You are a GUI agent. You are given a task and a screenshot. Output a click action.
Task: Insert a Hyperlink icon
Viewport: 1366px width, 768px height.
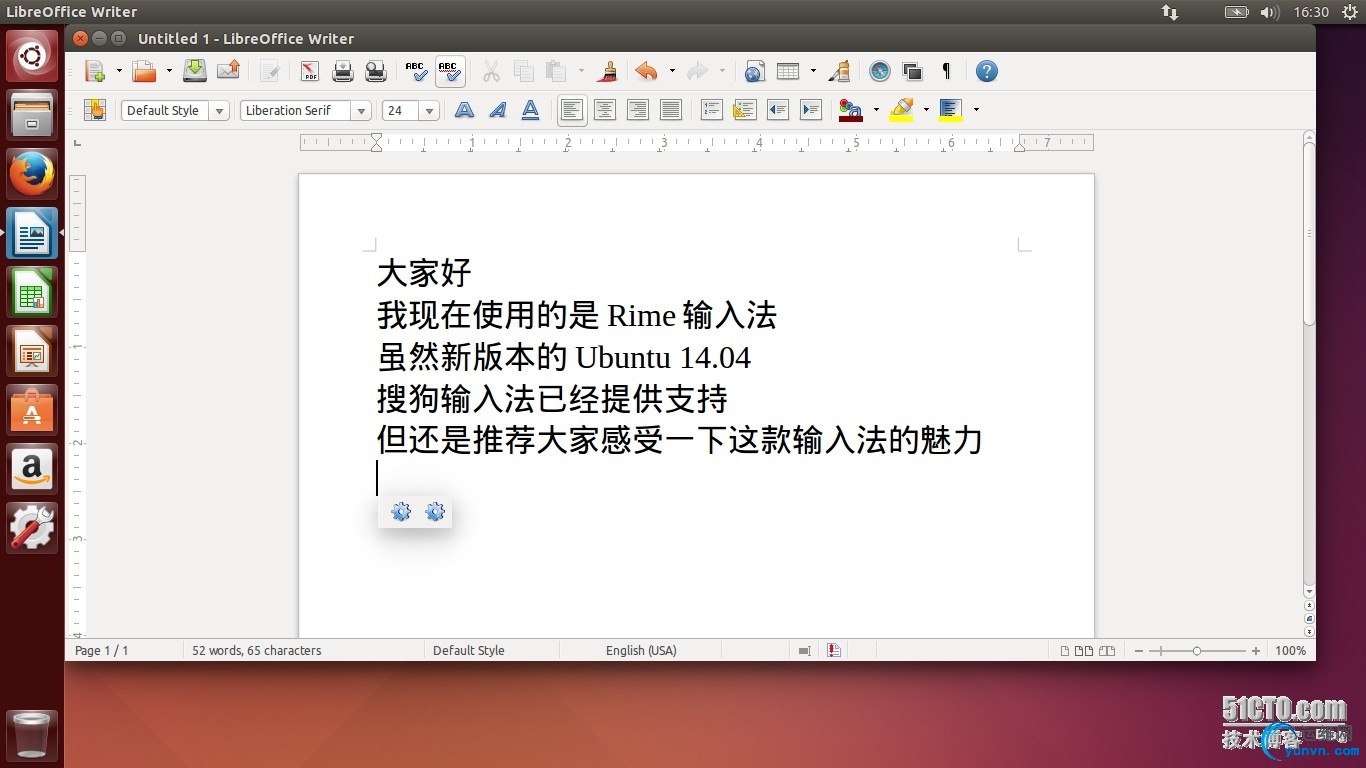click(x=755, y=71)
